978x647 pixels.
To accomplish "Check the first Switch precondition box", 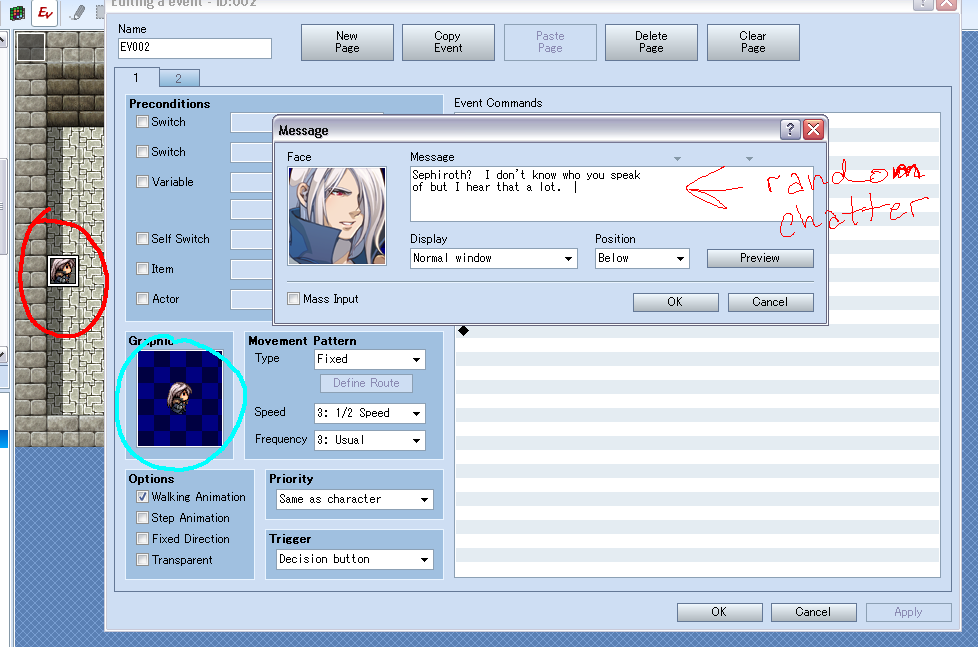I will pos(142,122).
